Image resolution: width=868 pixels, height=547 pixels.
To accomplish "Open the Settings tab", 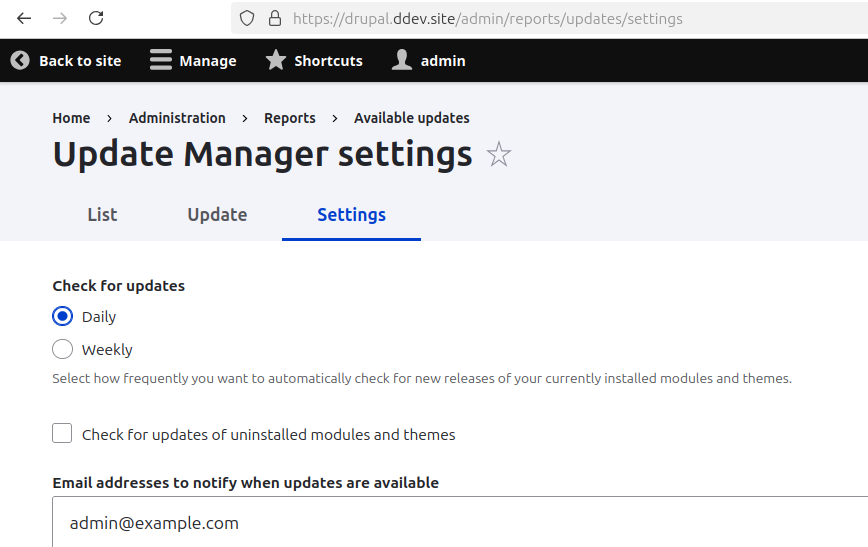I will [x=351, y=214].
